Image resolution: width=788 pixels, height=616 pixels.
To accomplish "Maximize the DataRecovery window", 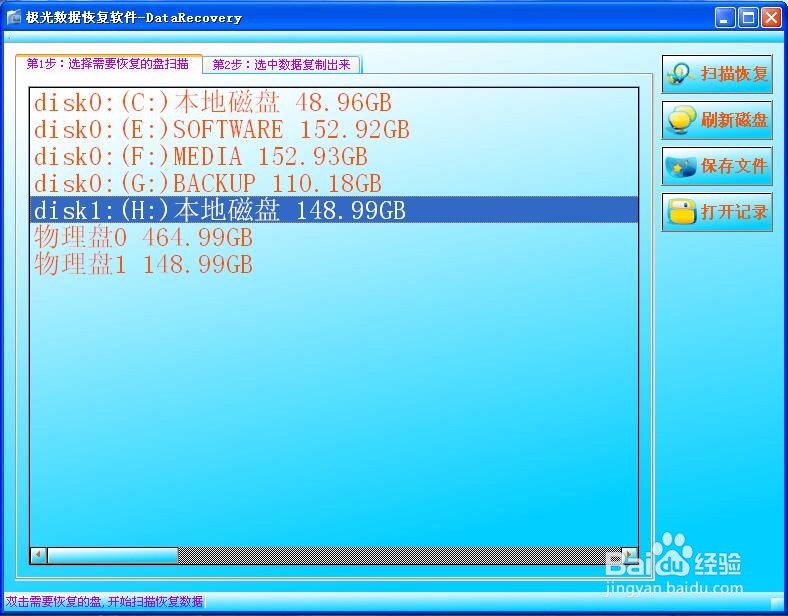I will point(748,18).
